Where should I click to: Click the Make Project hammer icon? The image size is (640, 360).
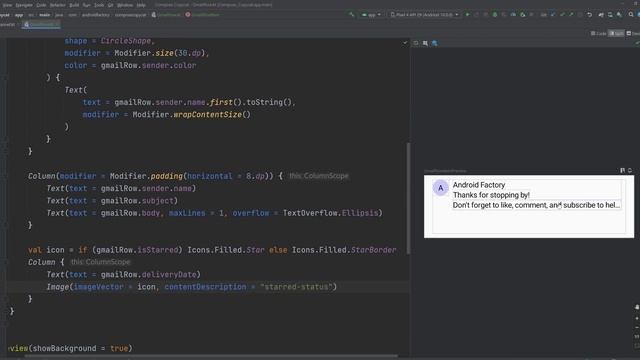pyautogui.click(x=351, y=15)
